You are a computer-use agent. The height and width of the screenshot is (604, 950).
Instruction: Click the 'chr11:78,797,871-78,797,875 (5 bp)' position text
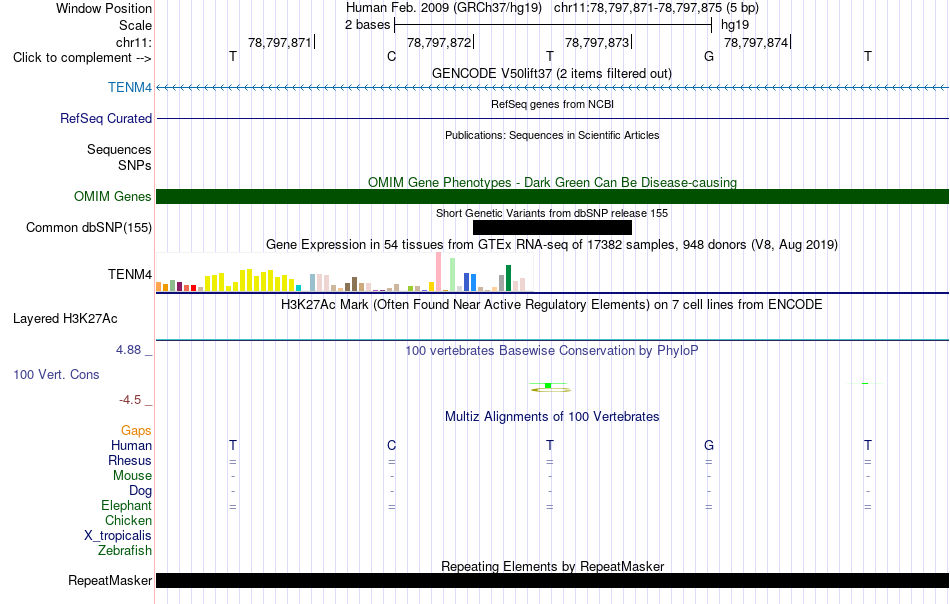pos(656,8)
